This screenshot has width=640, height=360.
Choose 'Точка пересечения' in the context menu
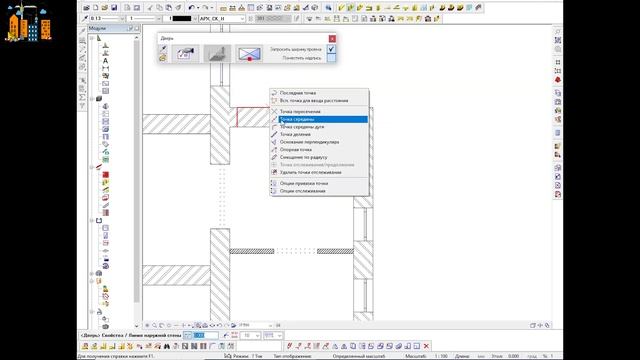(x=319, y=111)
